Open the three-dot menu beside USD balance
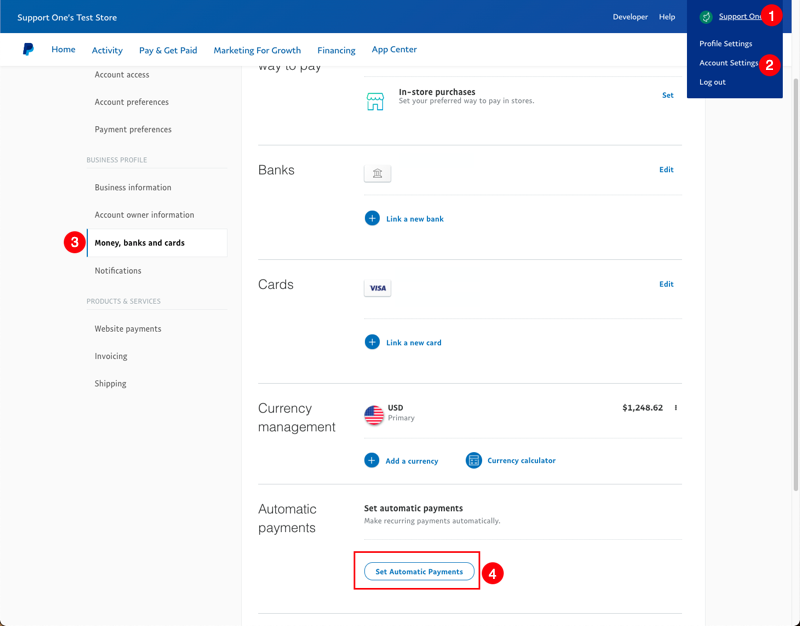 coord(676,408)
